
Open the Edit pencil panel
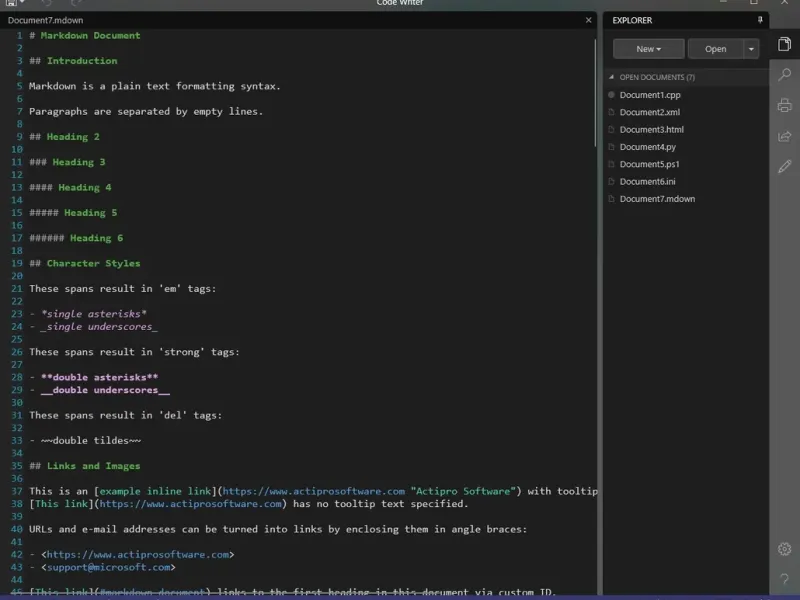pyautogui.click(x=785, y=166)
